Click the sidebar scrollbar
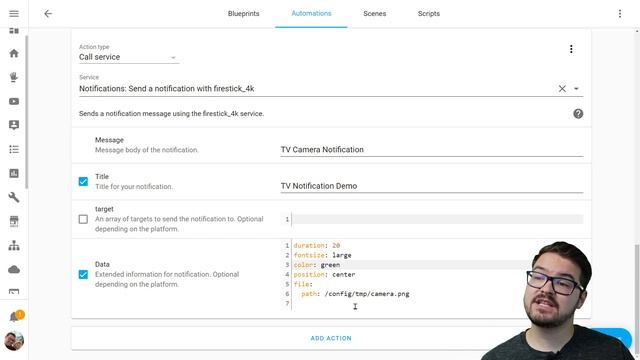Screen dimensions: 640x360 click(x=27, y=112)
